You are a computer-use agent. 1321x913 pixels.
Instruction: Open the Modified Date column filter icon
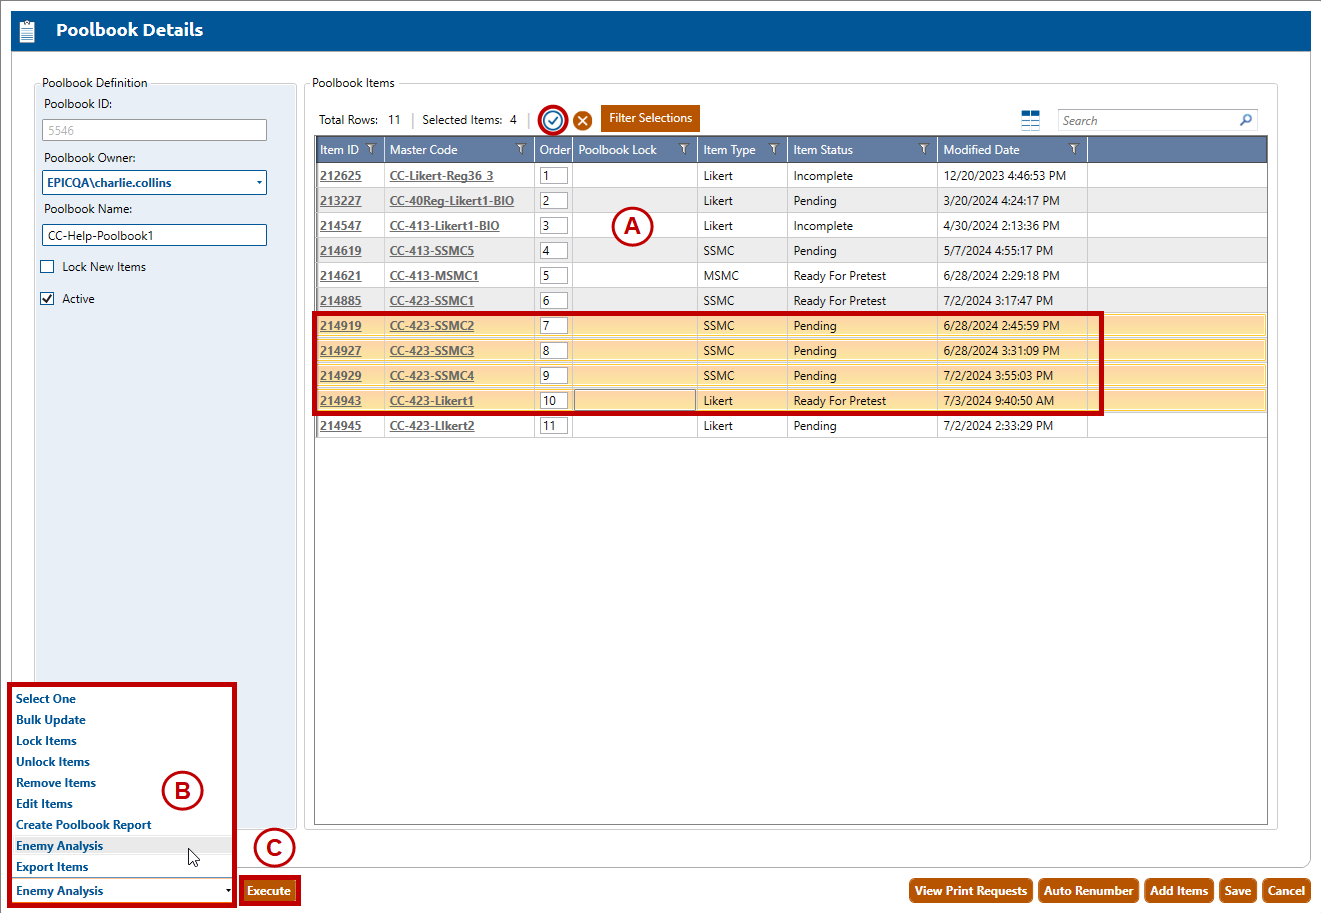pyautogui.click(x=1074, y=149)
